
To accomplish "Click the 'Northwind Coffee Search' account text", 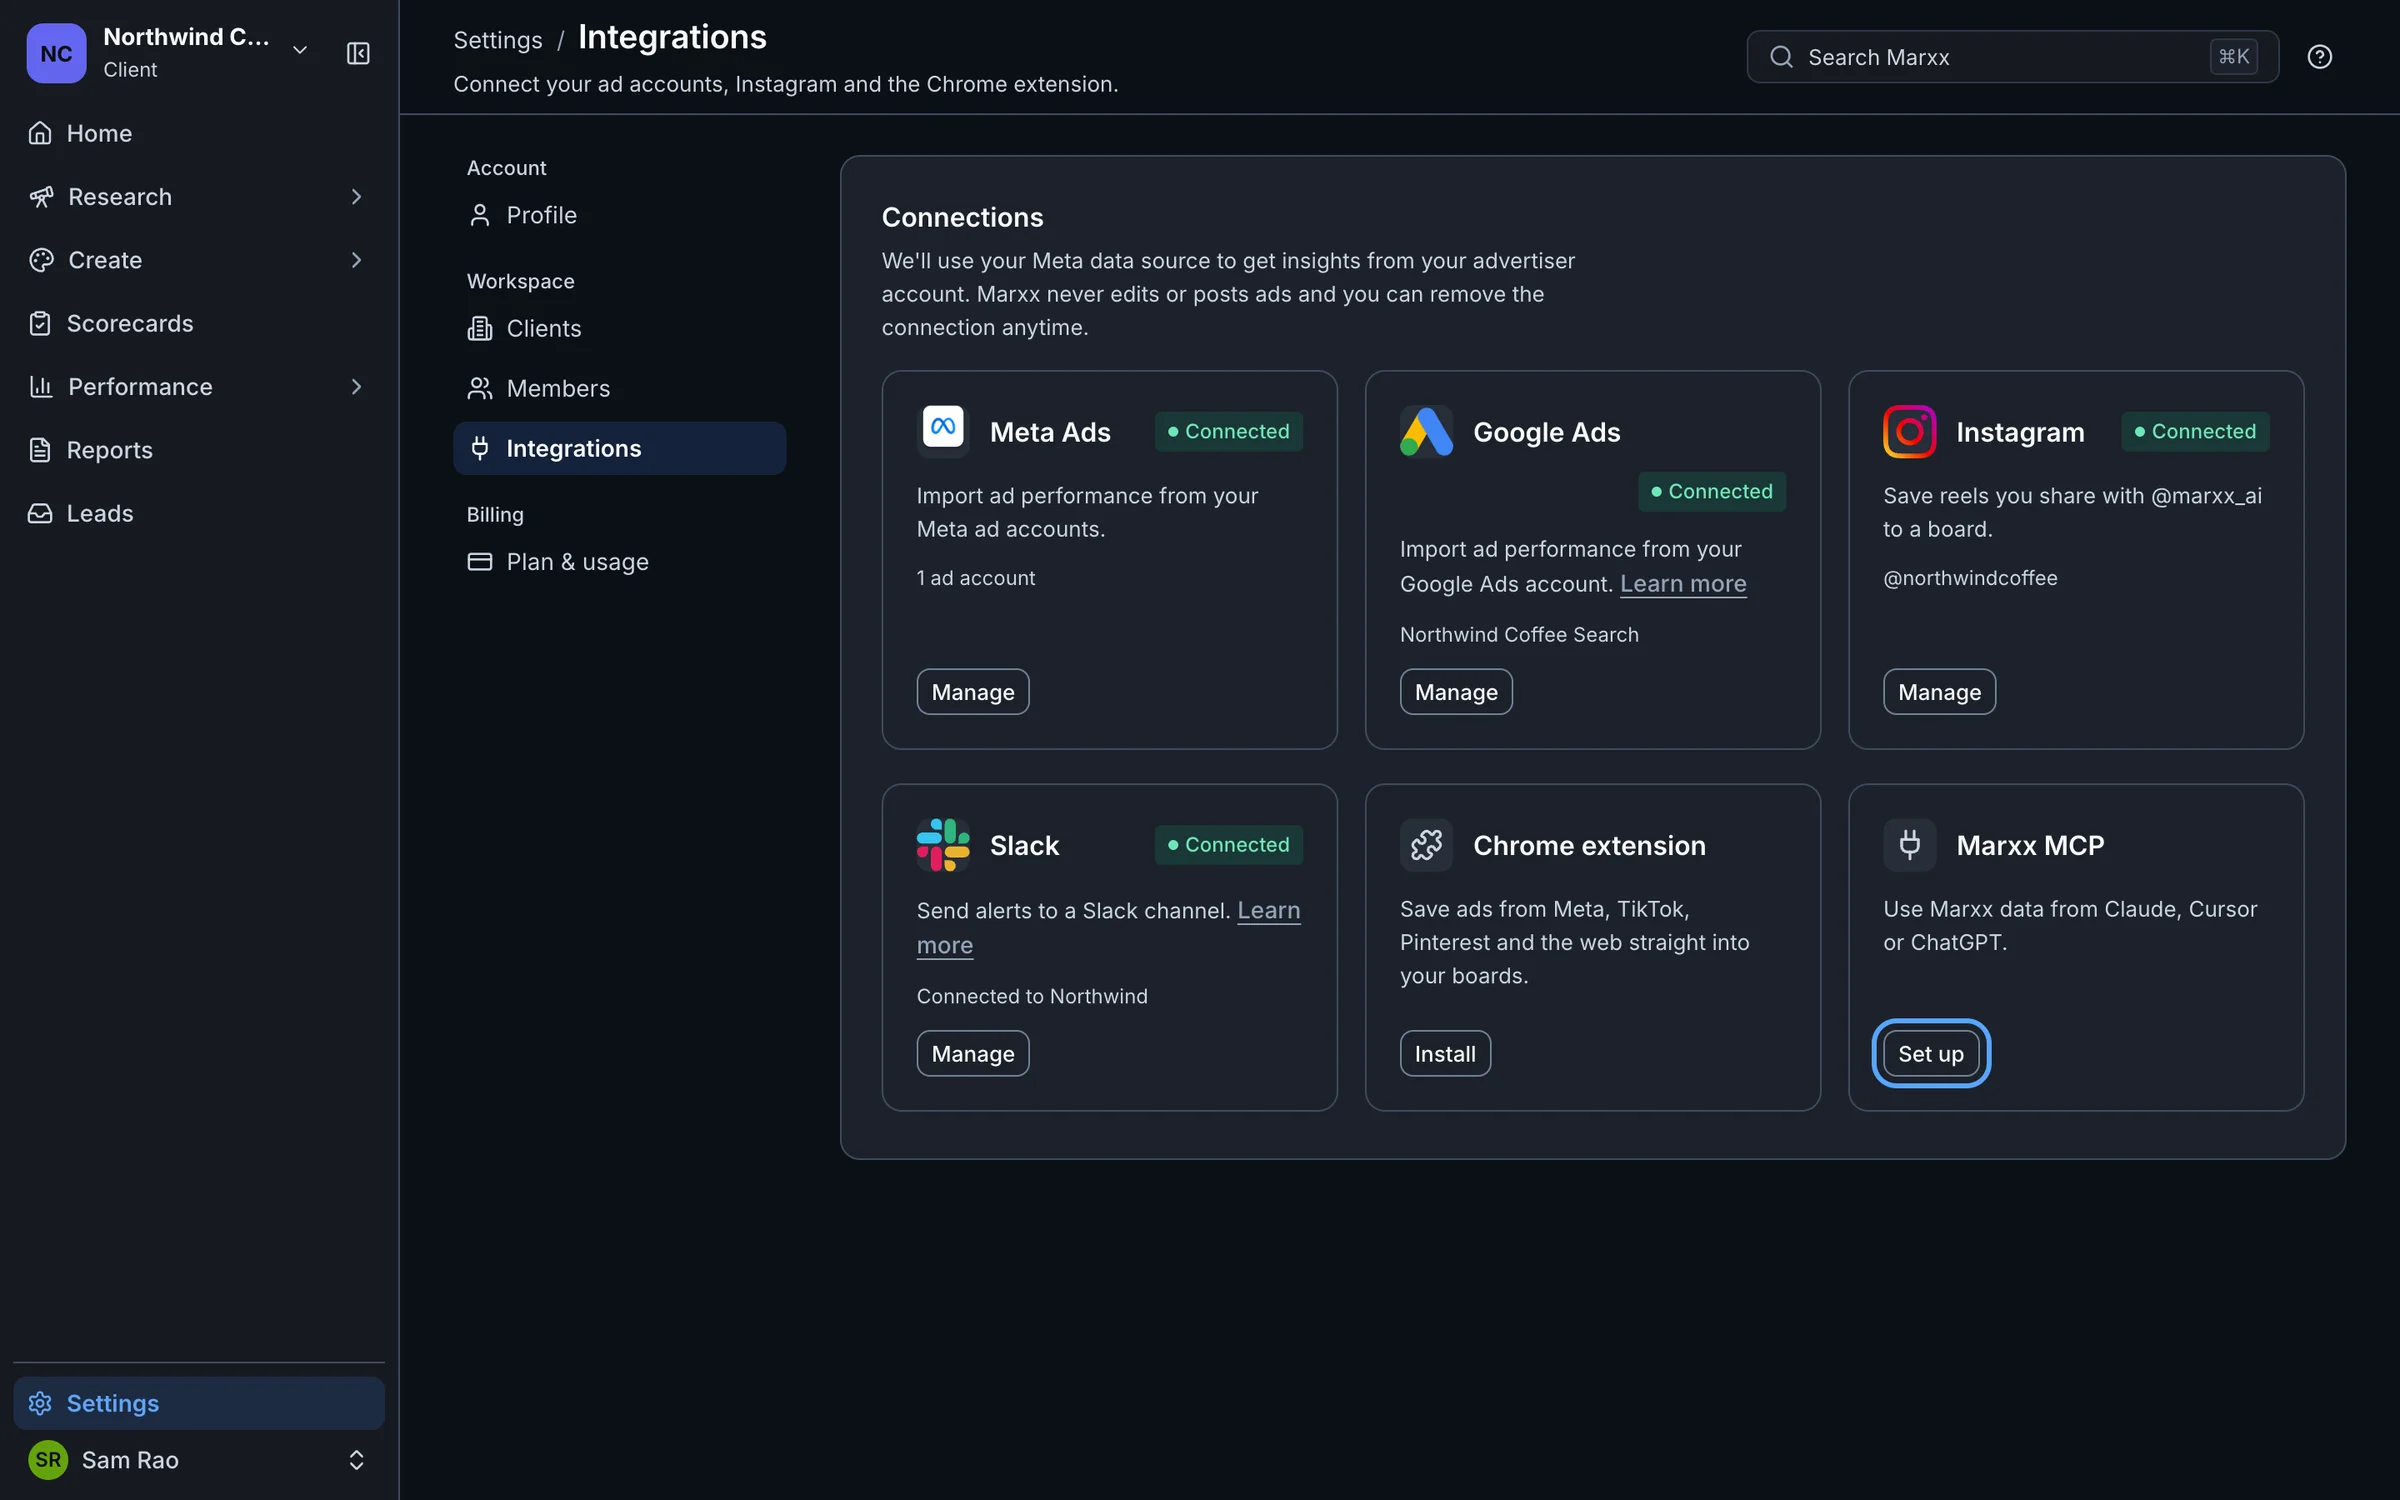I will coord(1519,635).
